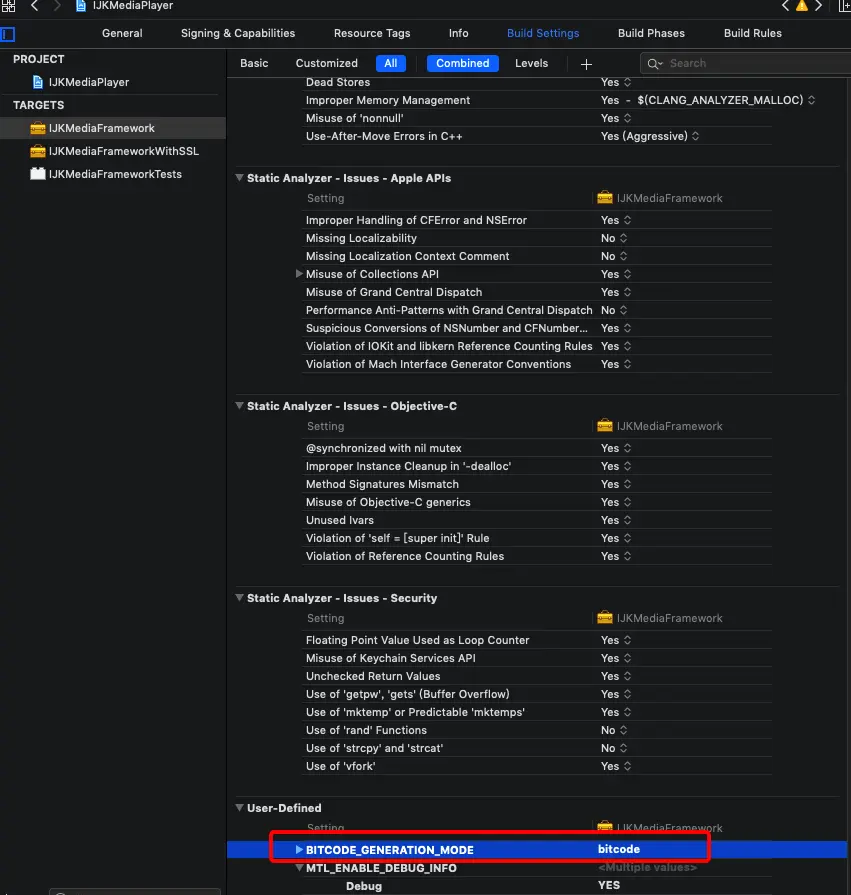Collapse Static Analyzer Security section
The height and width of the screenshot is (895, 851).
tap(239, 598)
